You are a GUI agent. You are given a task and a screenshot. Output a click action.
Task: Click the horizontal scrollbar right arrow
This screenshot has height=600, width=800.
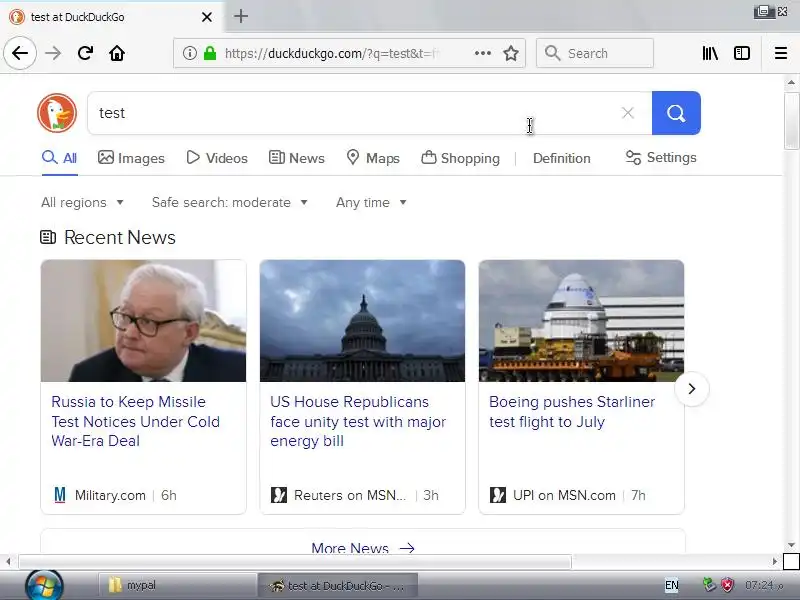[774, 562]
